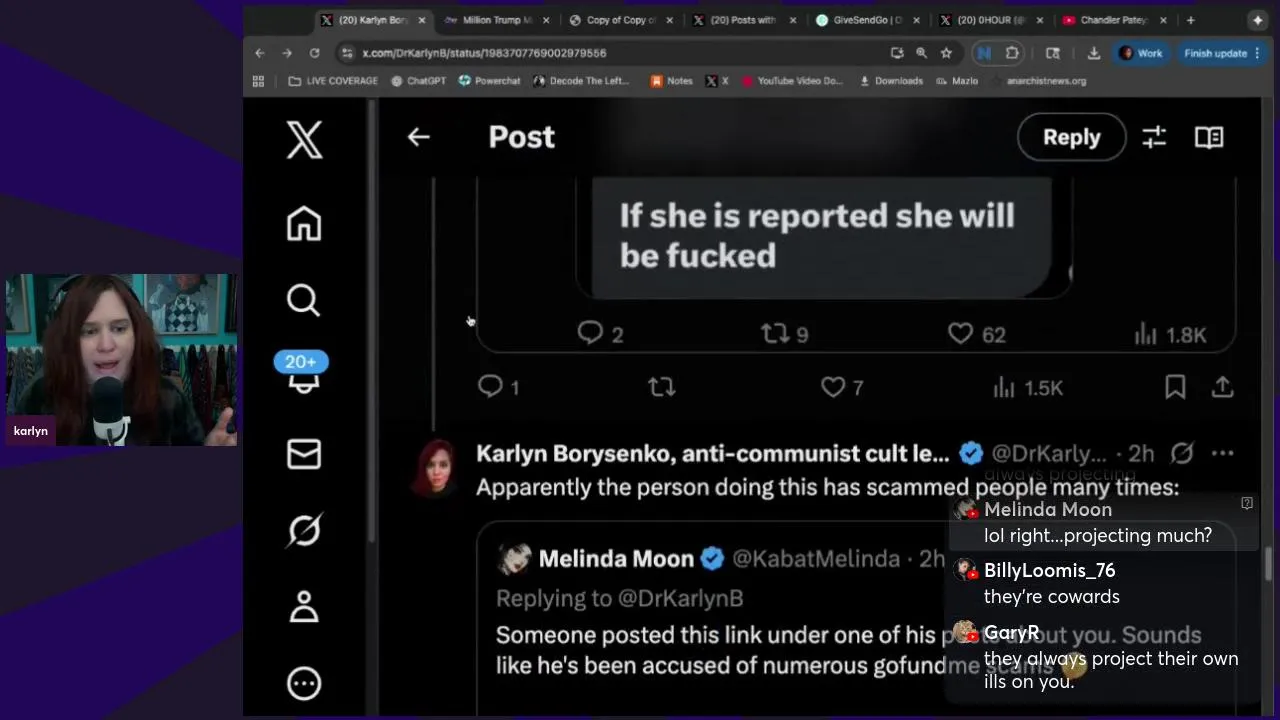1280x720 pixels.
Task: Open Messages envelope in the sidebar
Action: (x=304, y=454)
